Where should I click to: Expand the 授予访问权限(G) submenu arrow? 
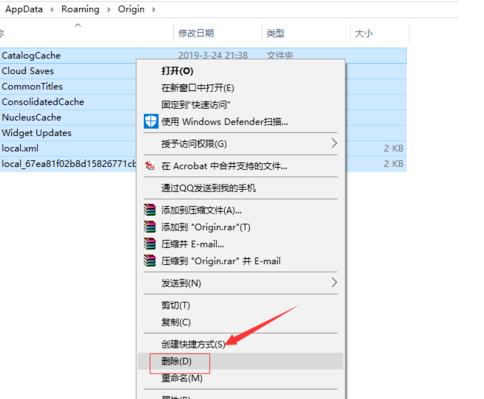(x=334, y=144)
